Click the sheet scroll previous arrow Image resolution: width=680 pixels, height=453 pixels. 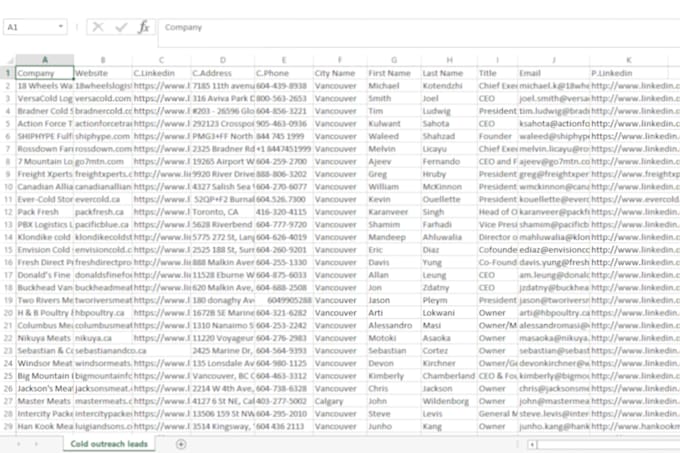(19, 444)
